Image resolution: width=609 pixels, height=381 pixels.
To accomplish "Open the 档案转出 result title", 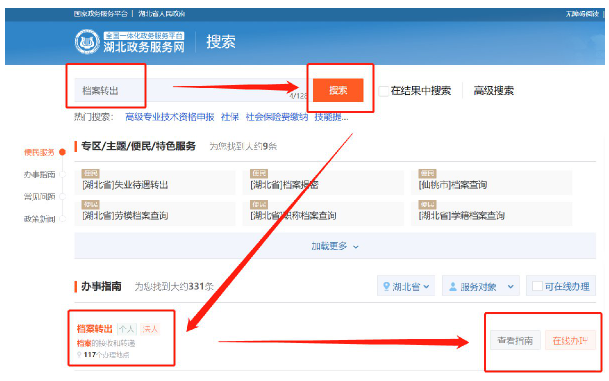I will tap(95, 329).
